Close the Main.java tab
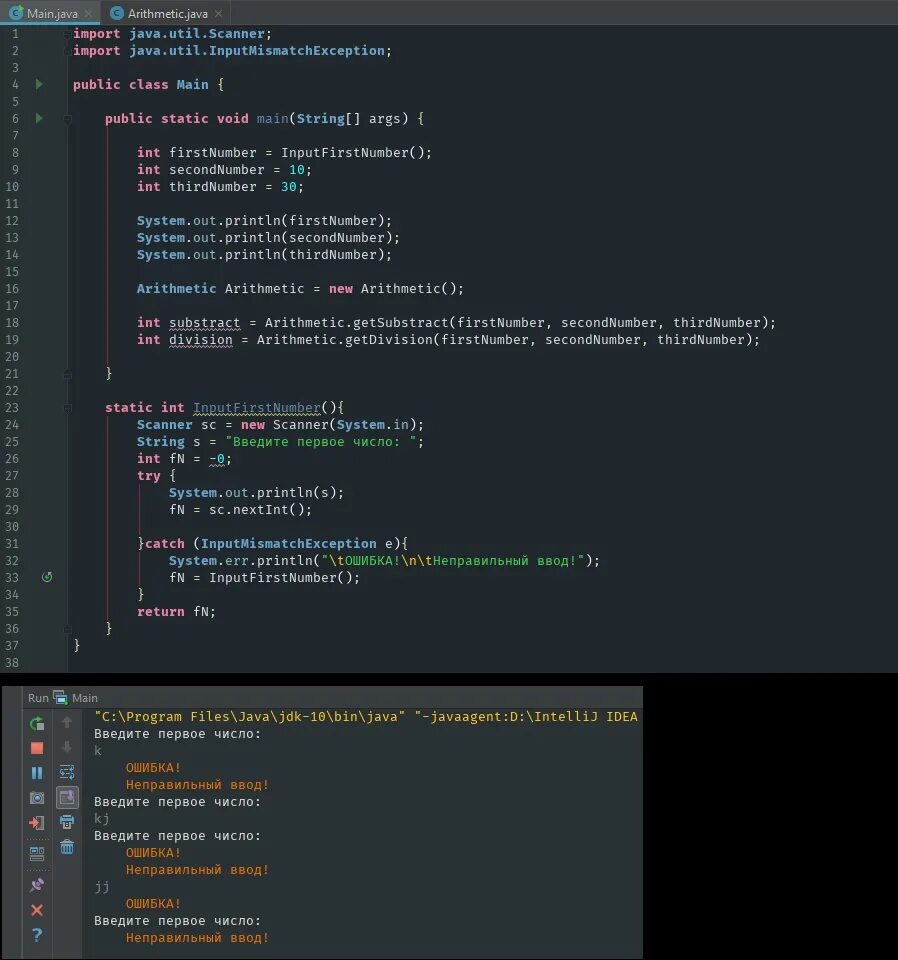 pyautogui.click(x=89, y=13)
